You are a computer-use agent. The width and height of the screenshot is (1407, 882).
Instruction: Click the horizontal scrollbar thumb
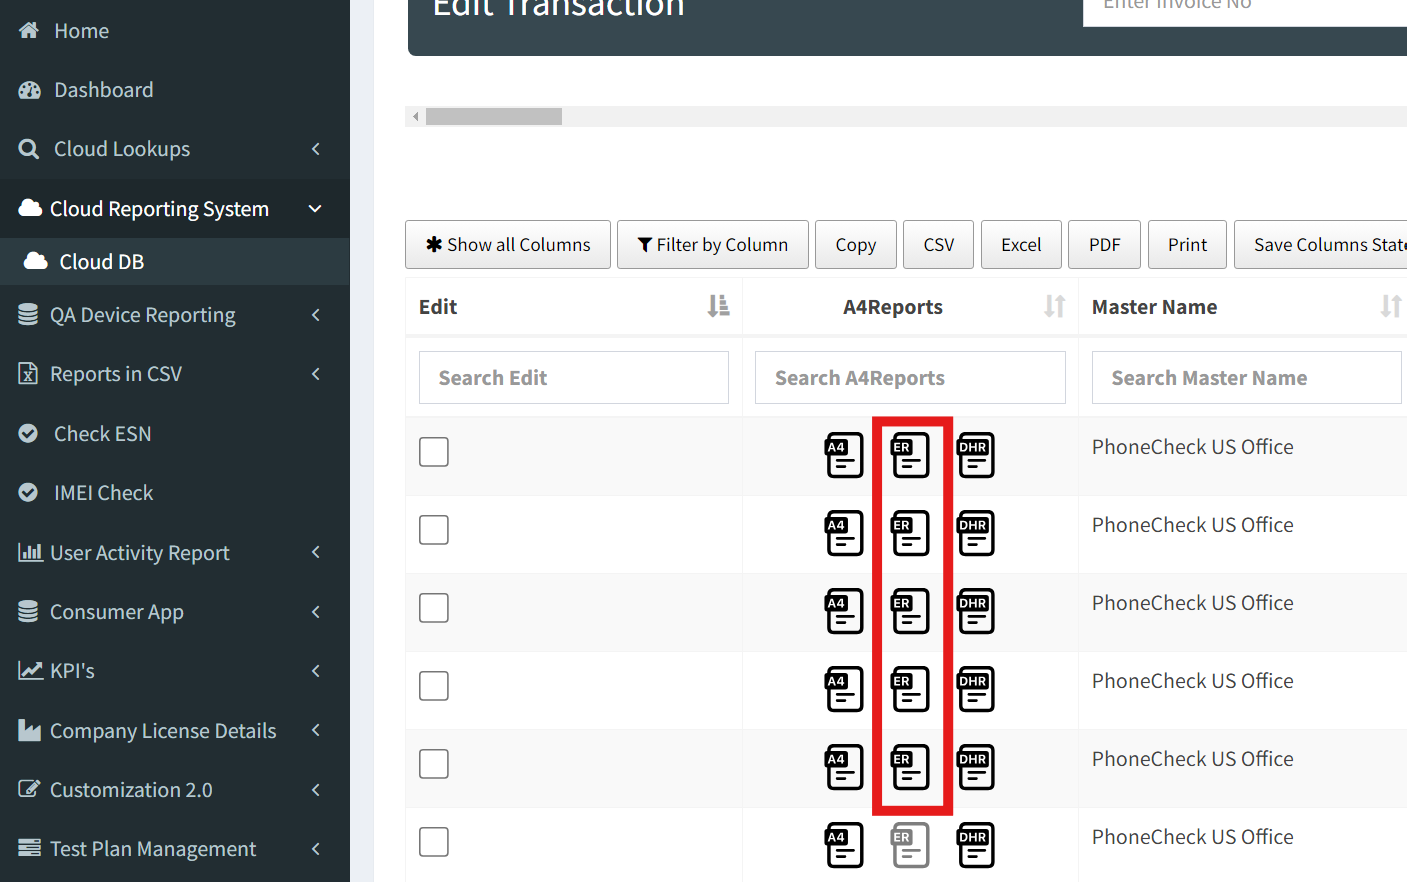493,117
